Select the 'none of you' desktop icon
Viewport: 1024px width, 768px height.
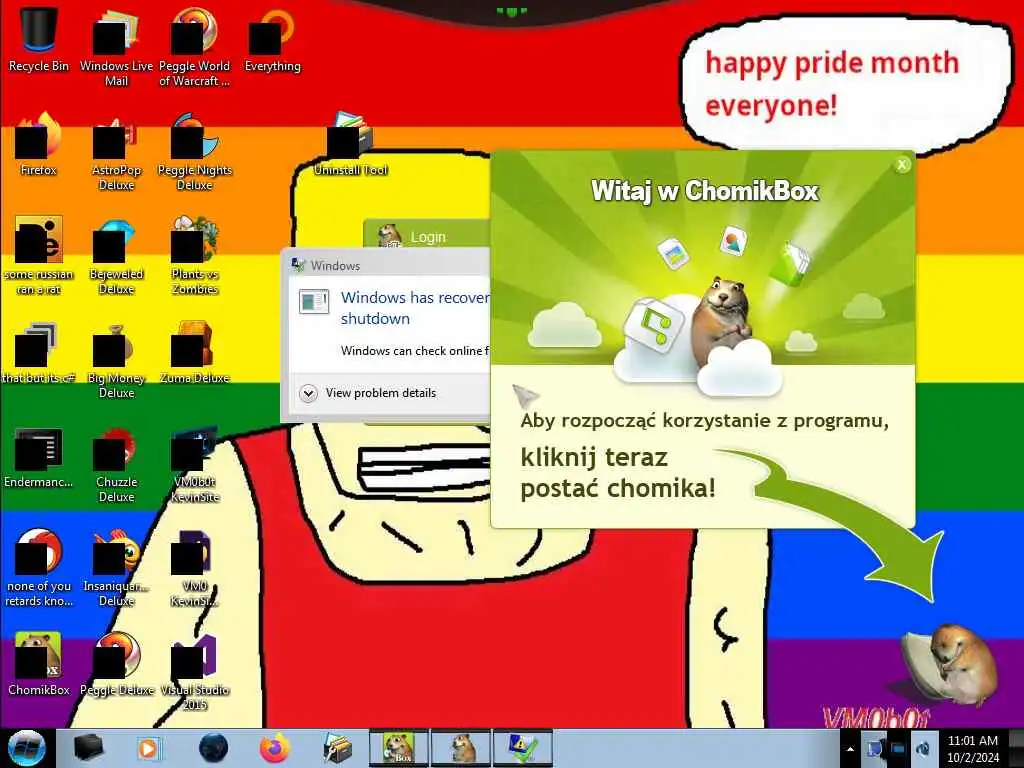39,567
